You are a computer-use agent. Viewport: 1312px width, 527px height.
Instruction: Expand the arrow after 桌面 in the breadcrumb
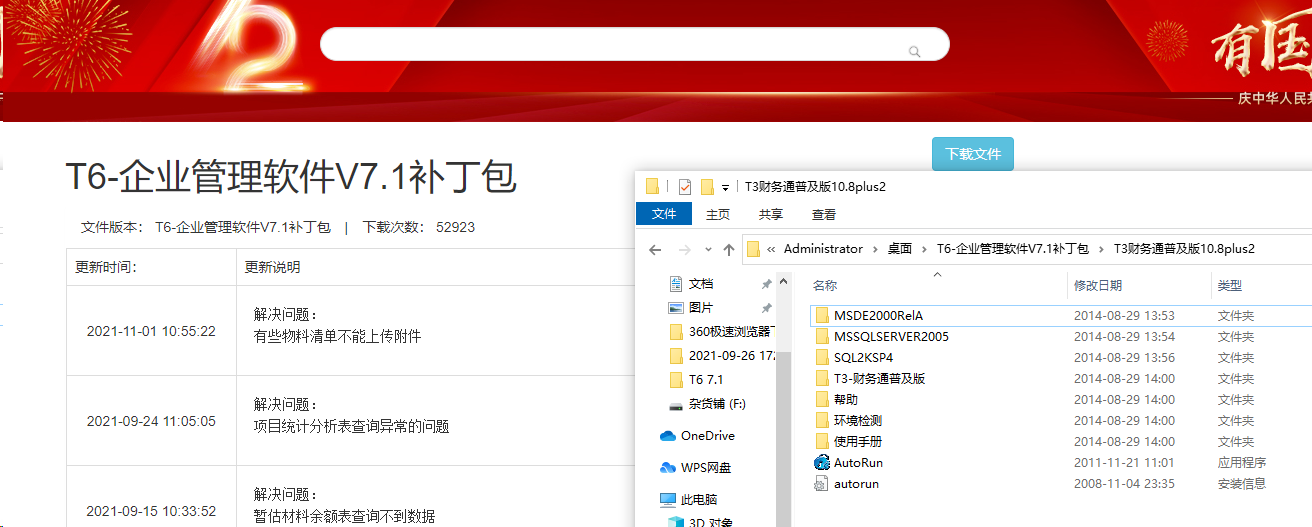(925, 249)
